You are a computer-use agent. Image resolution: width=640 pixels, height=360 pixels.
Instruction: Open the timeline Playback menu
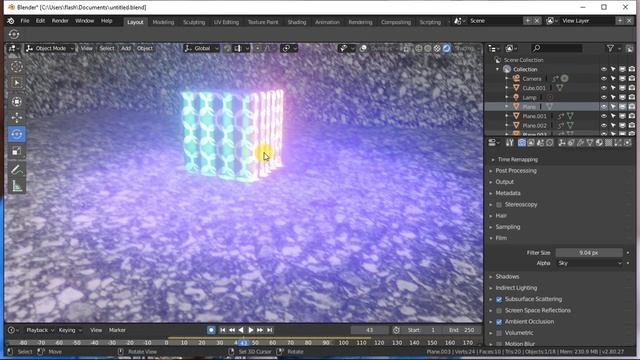click(x=40, y=330)
